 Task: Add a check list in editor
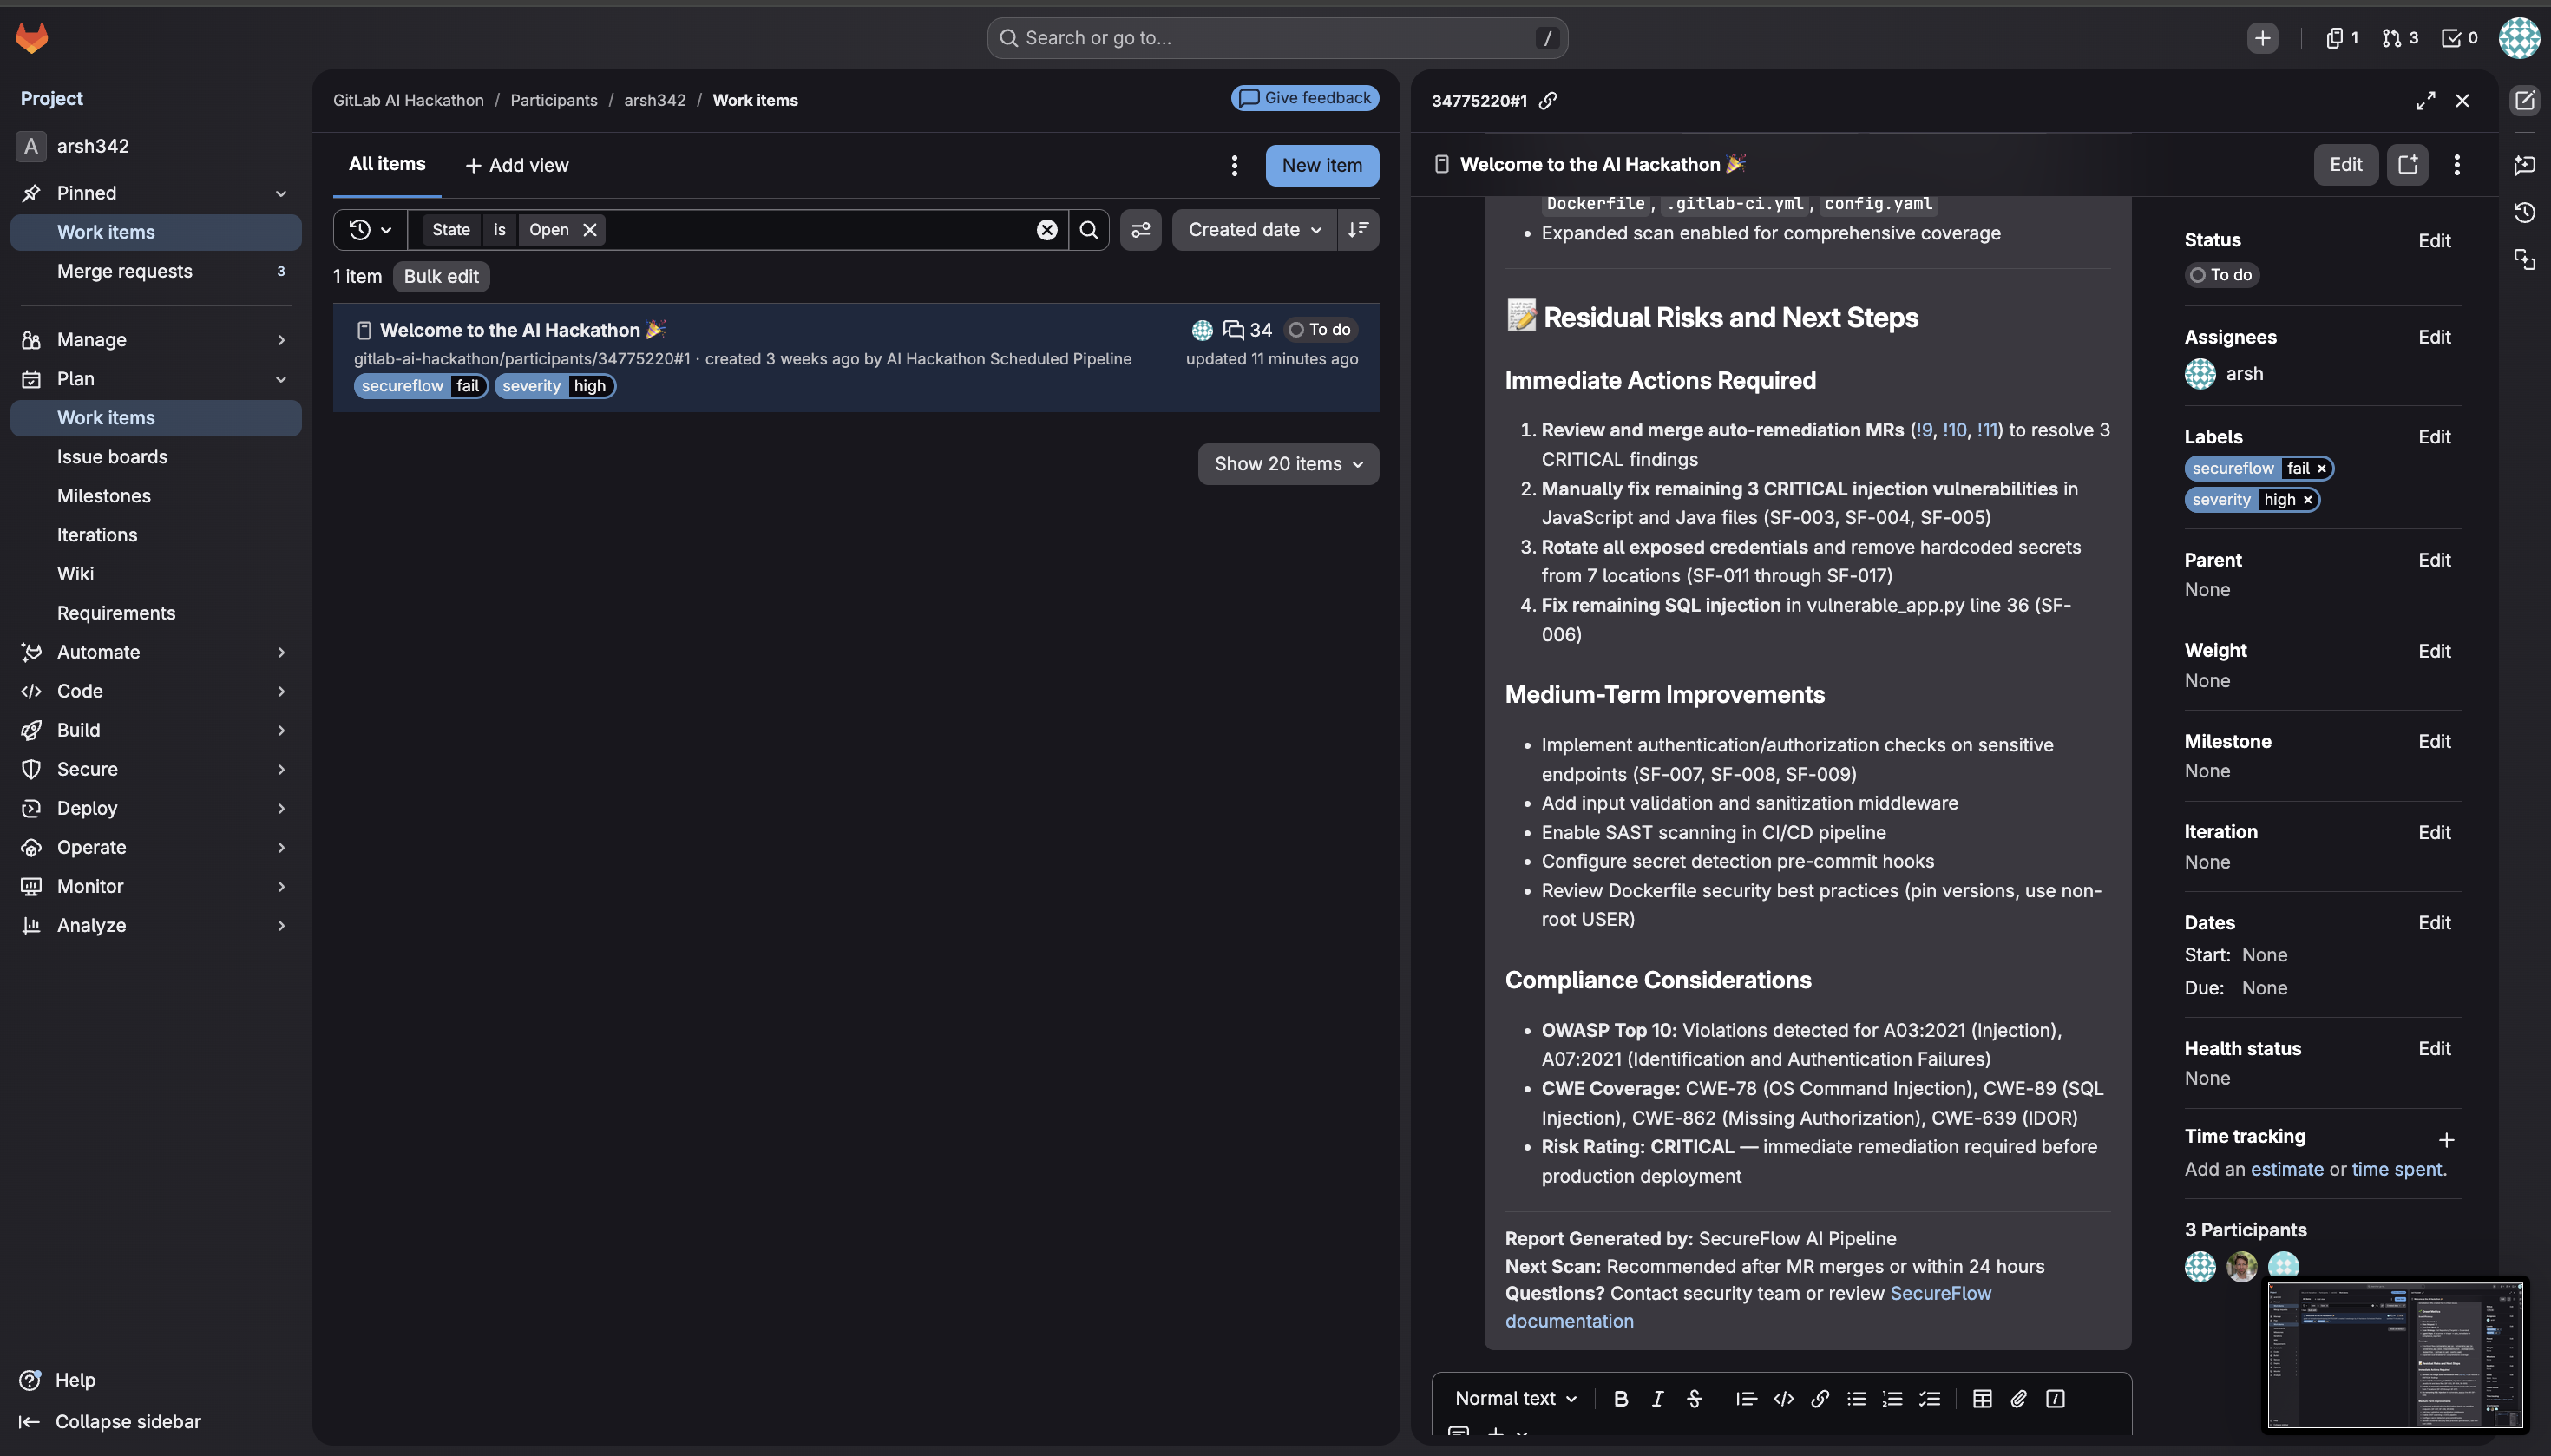tap(1929, 1399)
